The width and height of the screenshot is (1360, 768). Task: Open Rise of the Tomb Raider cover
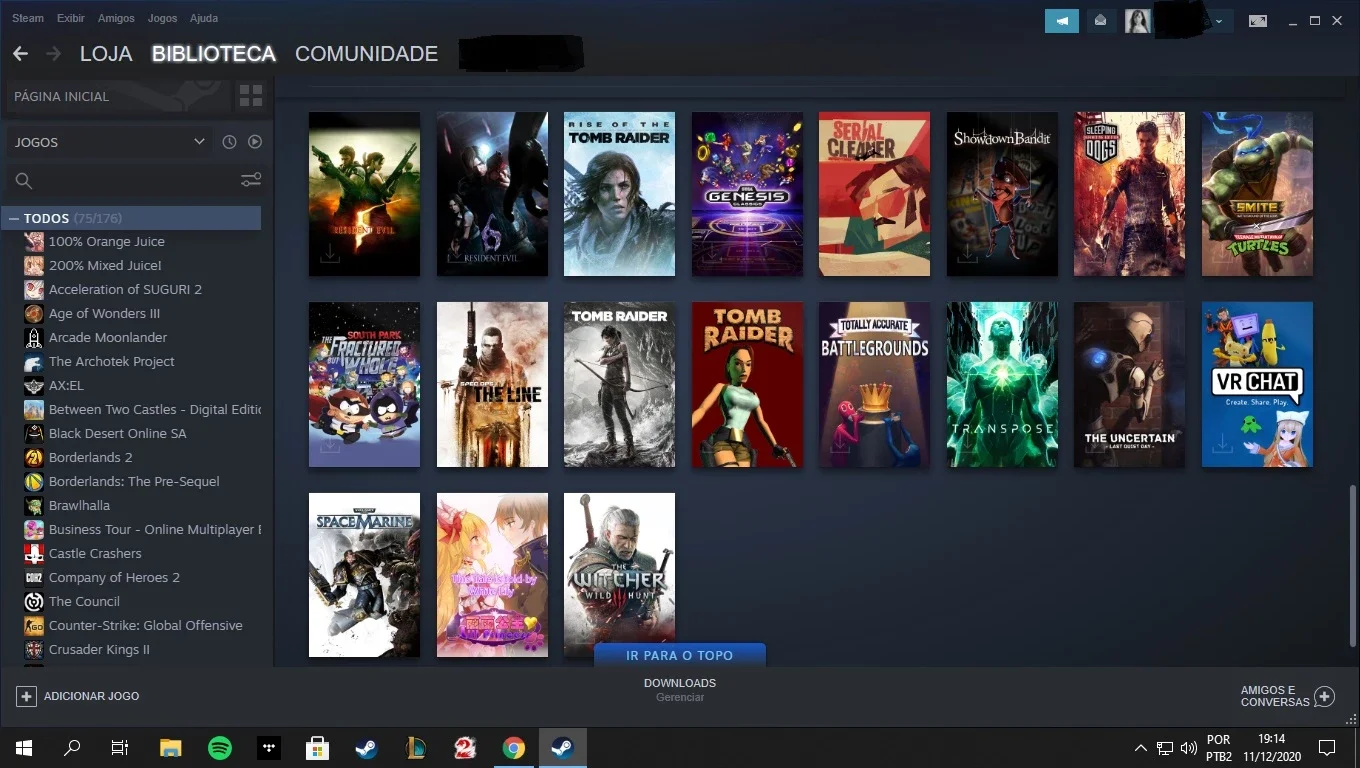click(619, 194)
